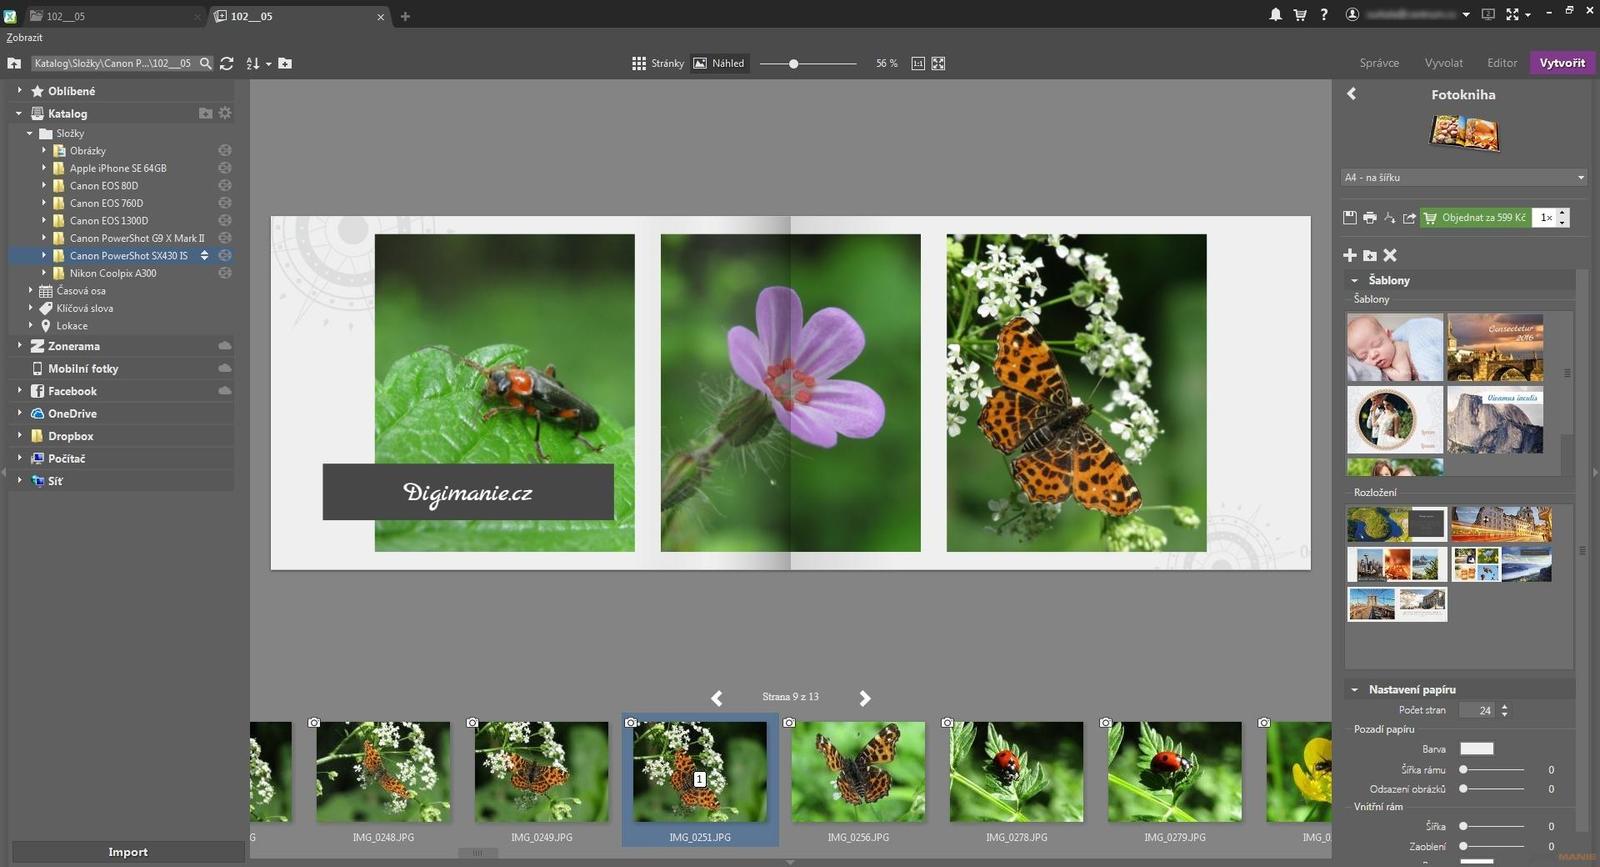Print the photobook with printer icon

click(1370, 218)
